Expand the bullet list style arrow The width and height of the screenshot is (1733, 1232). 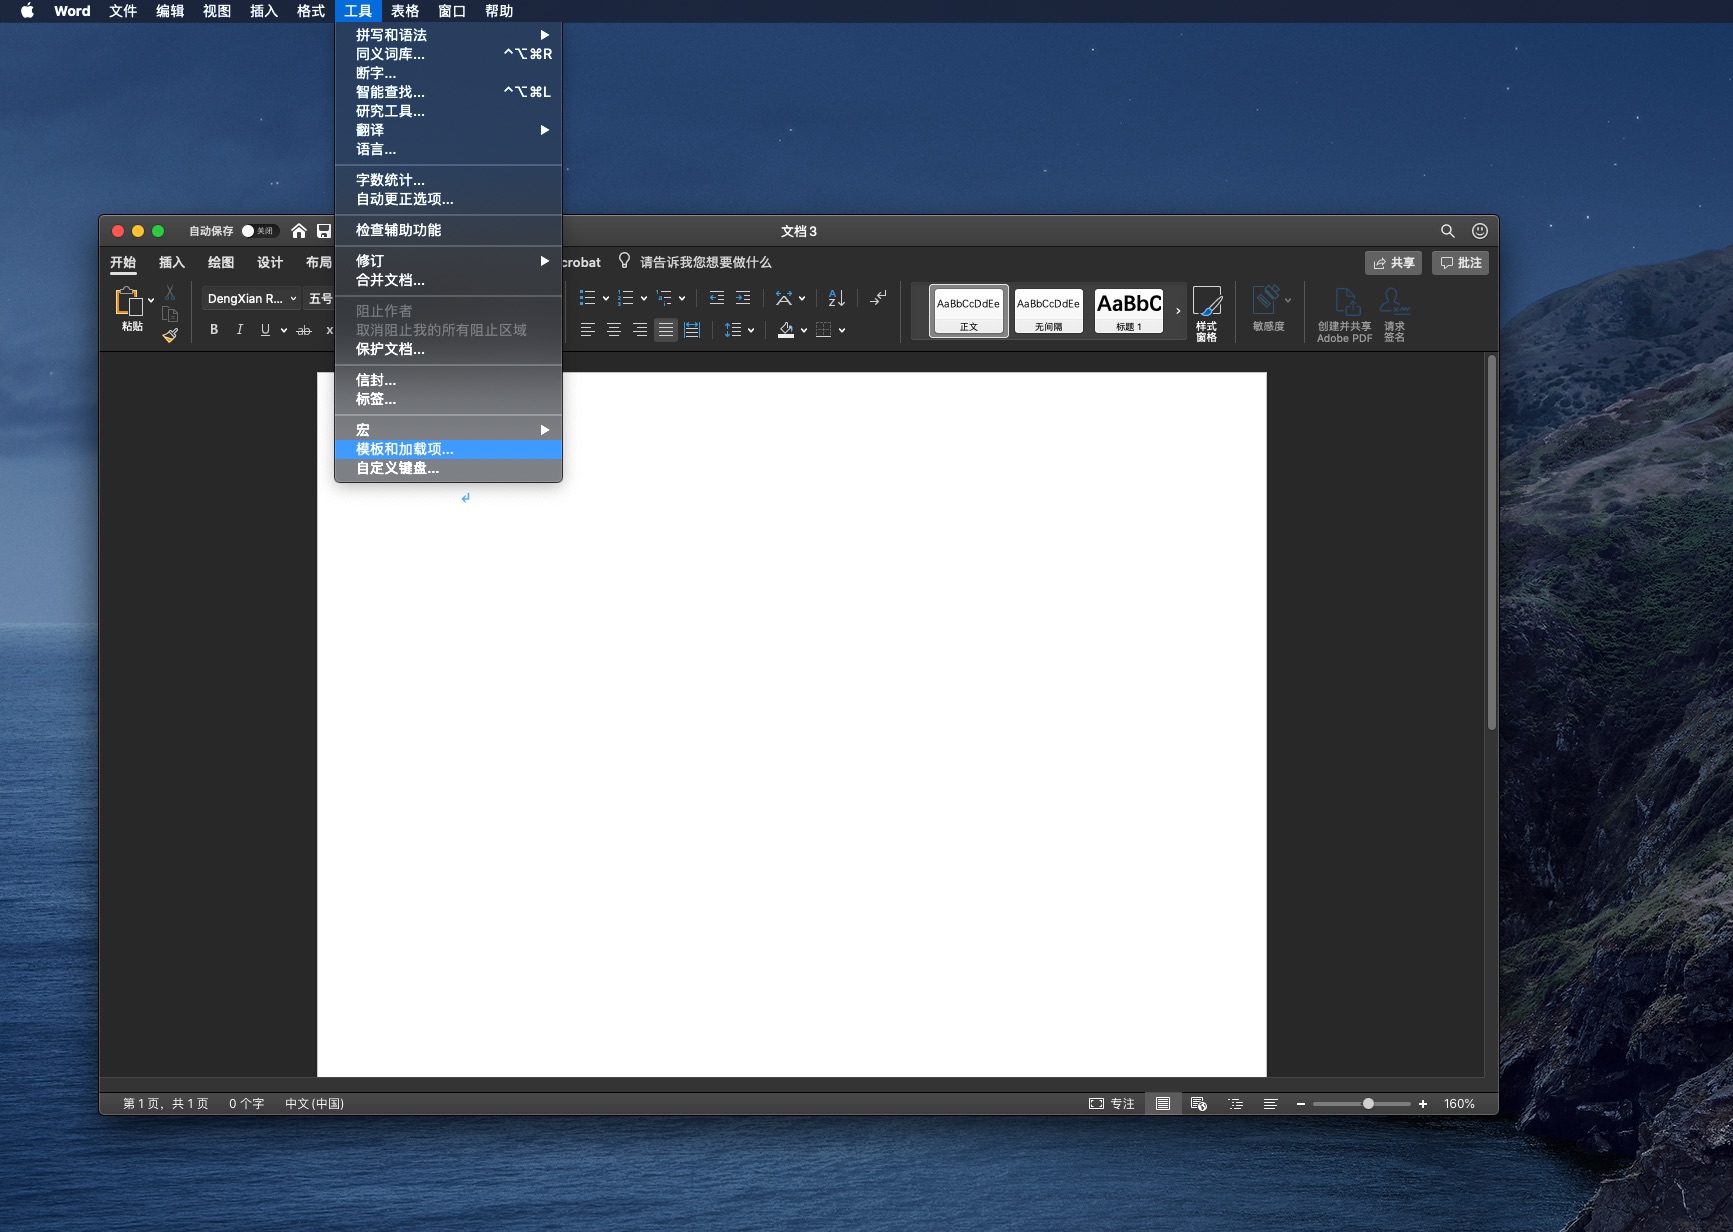tap(606, 298)
